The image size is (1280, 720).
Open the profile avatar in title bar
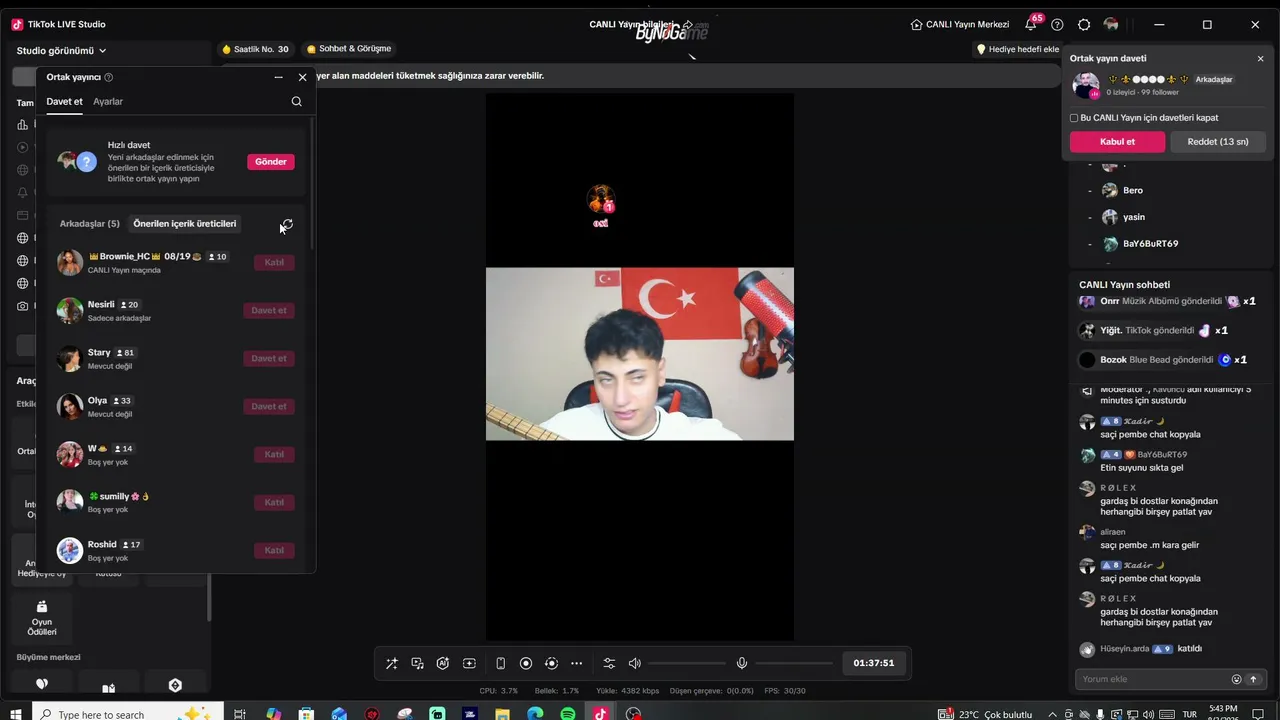point(1111,24)
